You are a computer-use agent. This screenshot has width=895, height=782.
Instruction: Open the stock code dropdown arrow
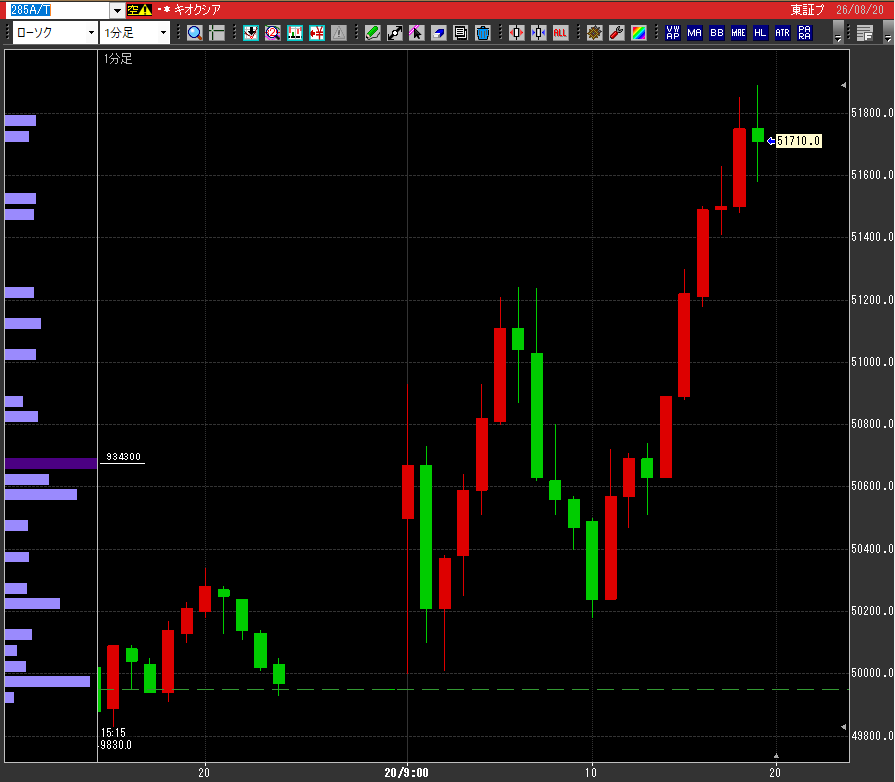point(117,10)
